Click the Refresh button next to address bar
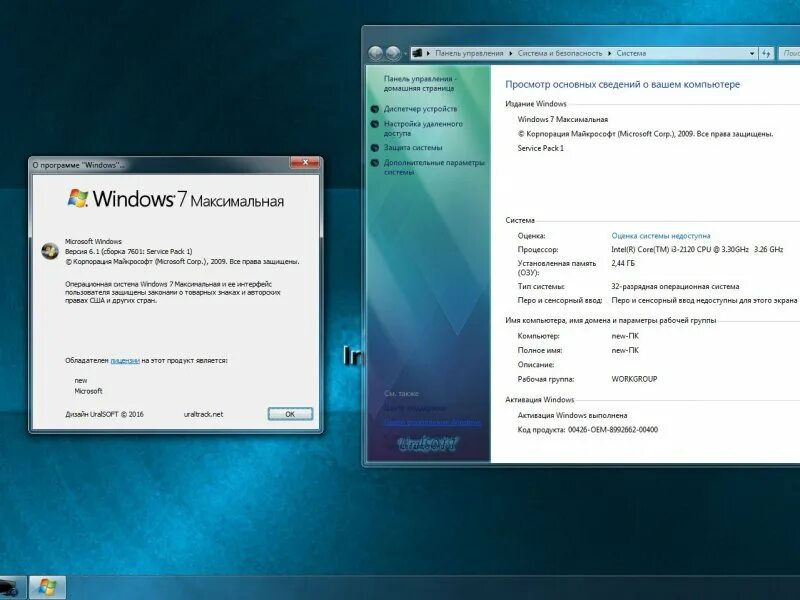Viewport: 800px width, 600px height. pyautogui.click(x=766, y=53)
